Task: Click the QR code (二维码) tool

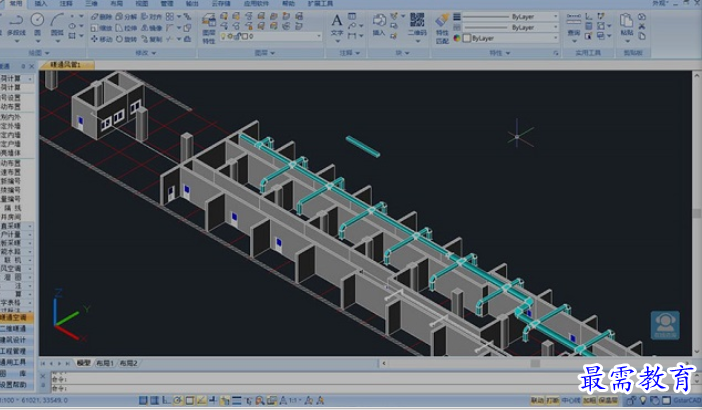Action: coord(417,25)
